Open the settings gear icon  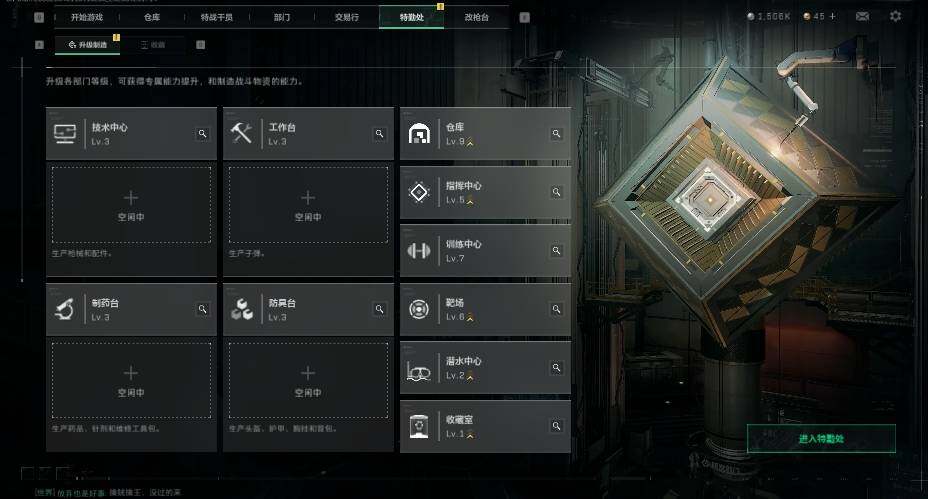pos(895,17)
